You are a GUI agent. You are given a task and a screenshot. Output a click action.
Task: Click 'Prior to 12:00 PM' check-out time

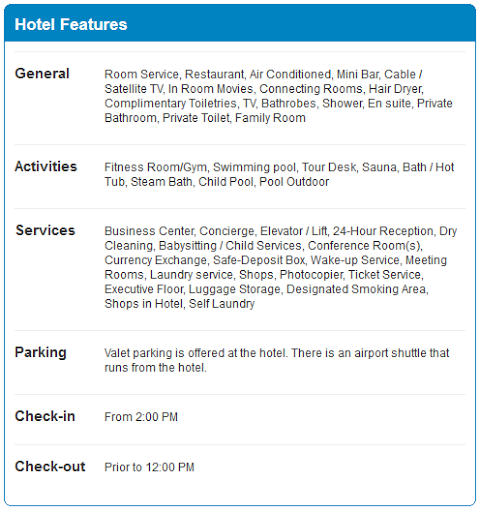point(149,467)
